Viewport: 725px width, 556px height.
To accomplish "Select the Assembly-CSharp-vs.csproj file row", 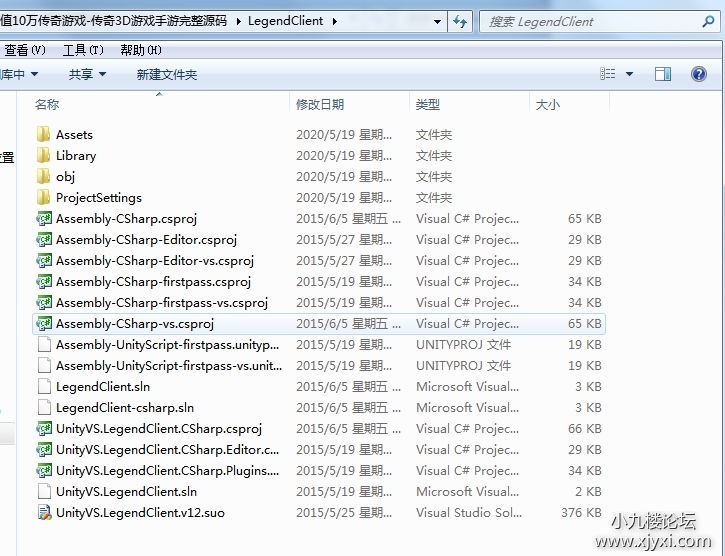I will pyautogui.click(x=135, y=323).
